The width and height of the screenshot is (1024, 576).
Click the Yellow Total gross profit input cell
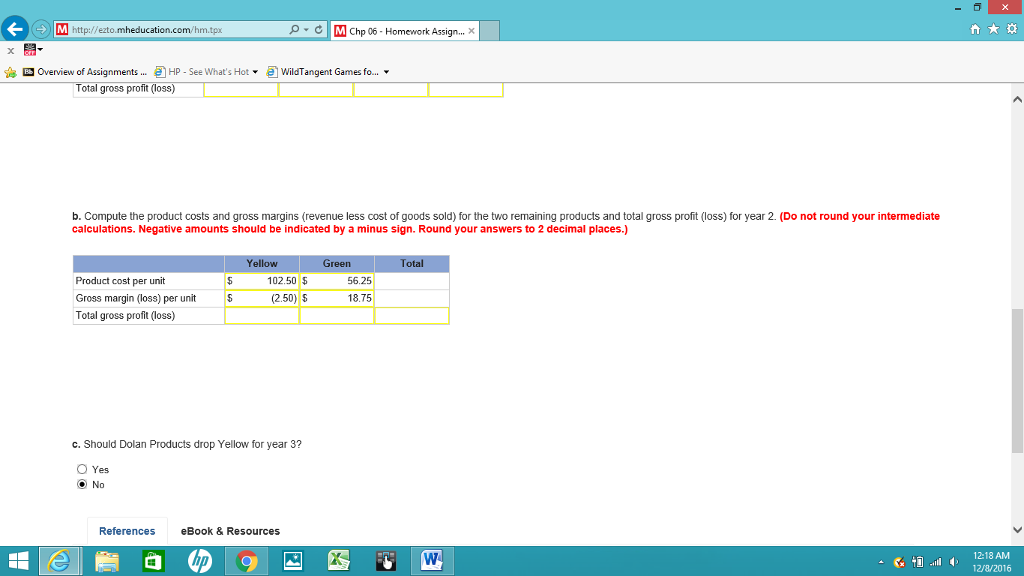pyautogui.click(x=262, y=315)
